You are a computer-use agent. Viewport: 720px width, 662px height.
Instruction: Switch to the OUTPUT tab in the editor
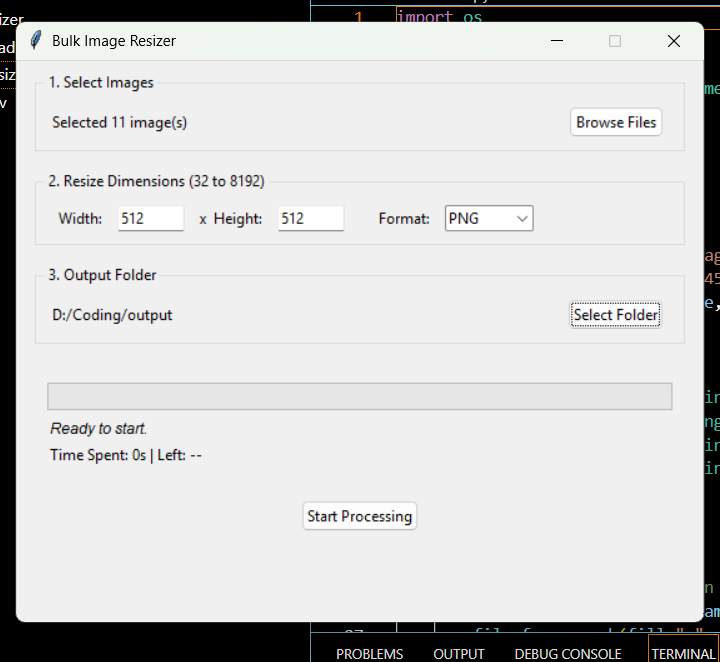(459, 654)
